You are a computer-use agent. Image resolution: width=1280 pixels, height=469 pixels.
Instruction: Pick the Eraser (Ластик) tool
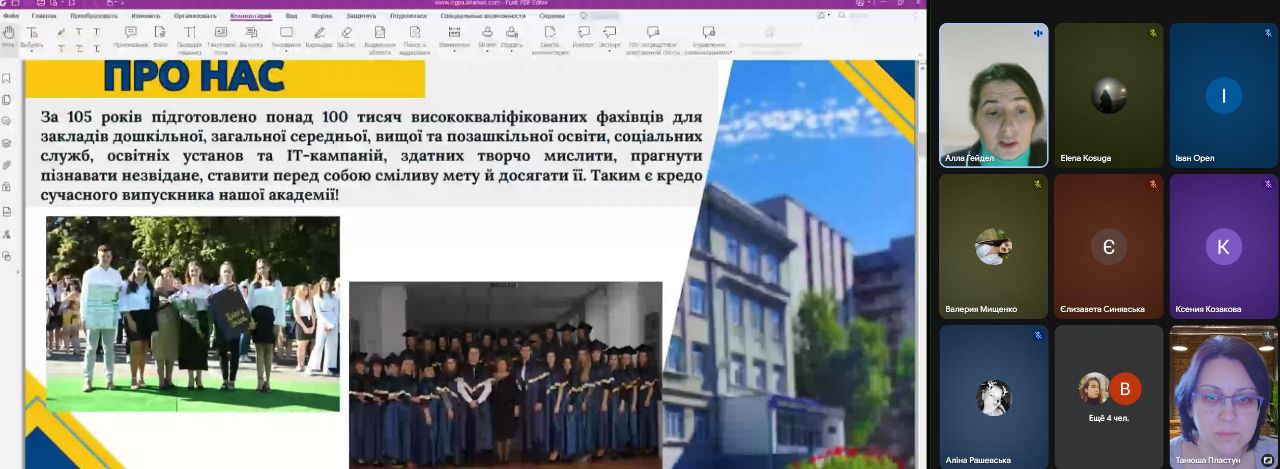pyautogui.click(x=346, y=37)
